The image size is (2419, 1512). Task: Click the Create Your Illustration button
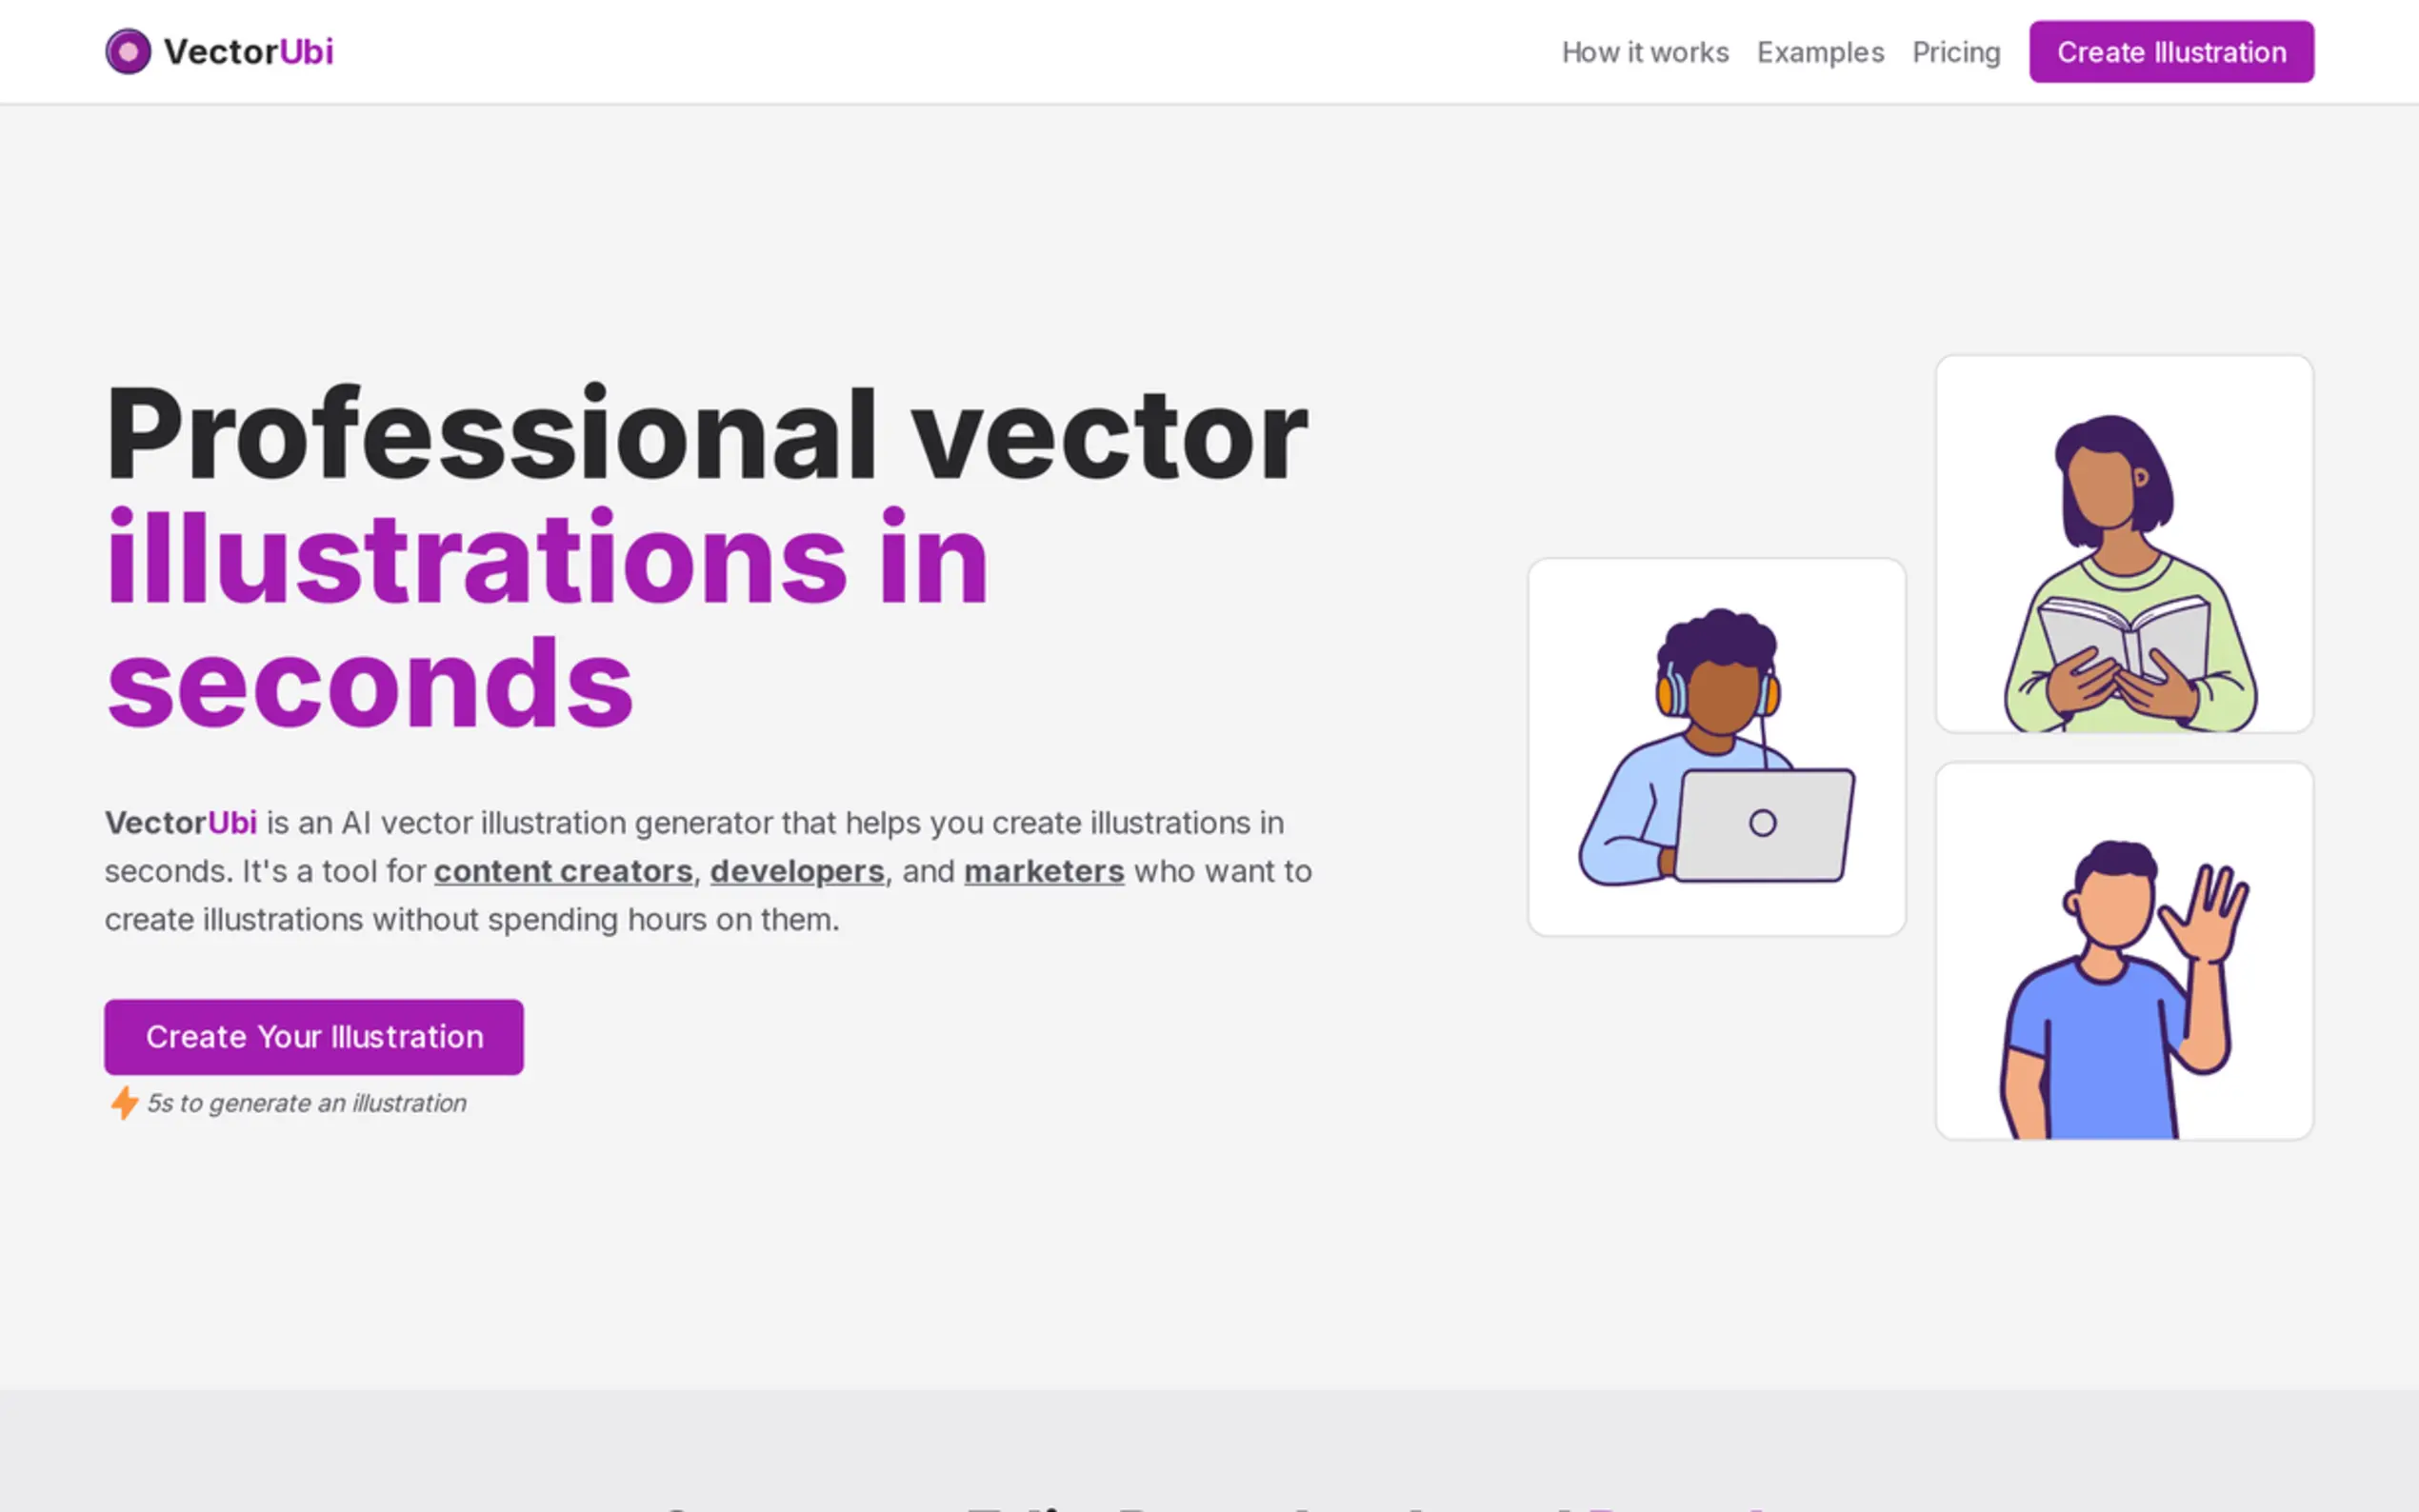(313, 1037)
